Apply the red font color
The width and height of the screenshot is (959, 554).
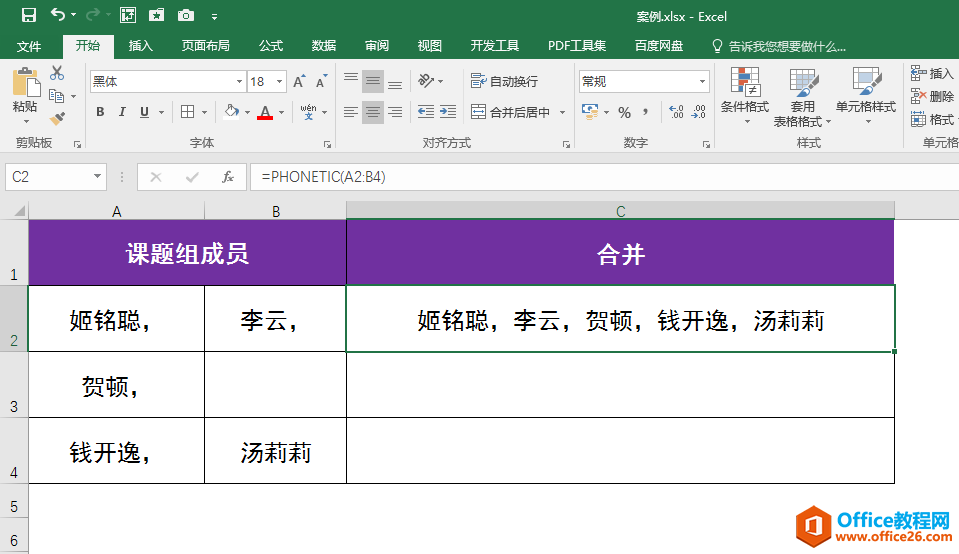(x=265, y=113)
